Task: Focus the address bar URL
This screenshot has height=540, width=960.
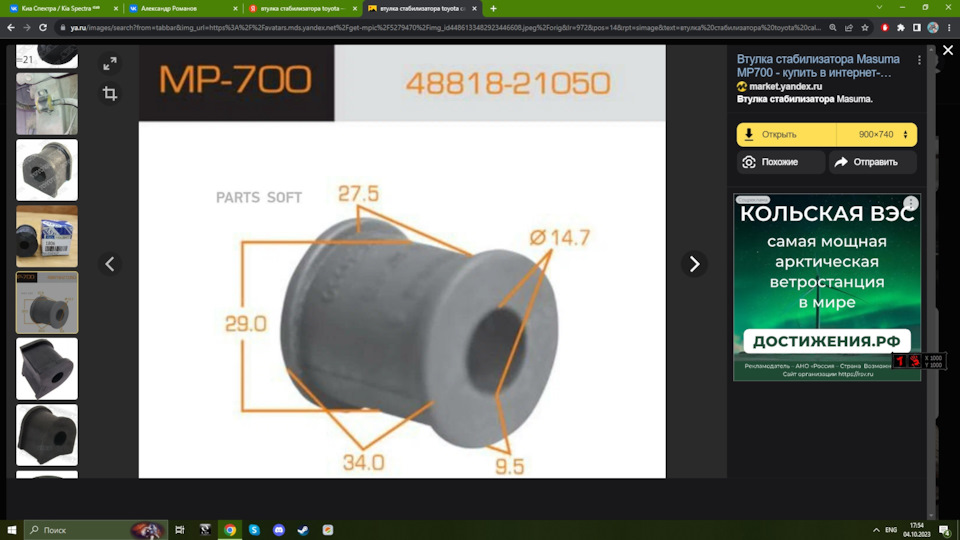Action: tap(445, 28)
